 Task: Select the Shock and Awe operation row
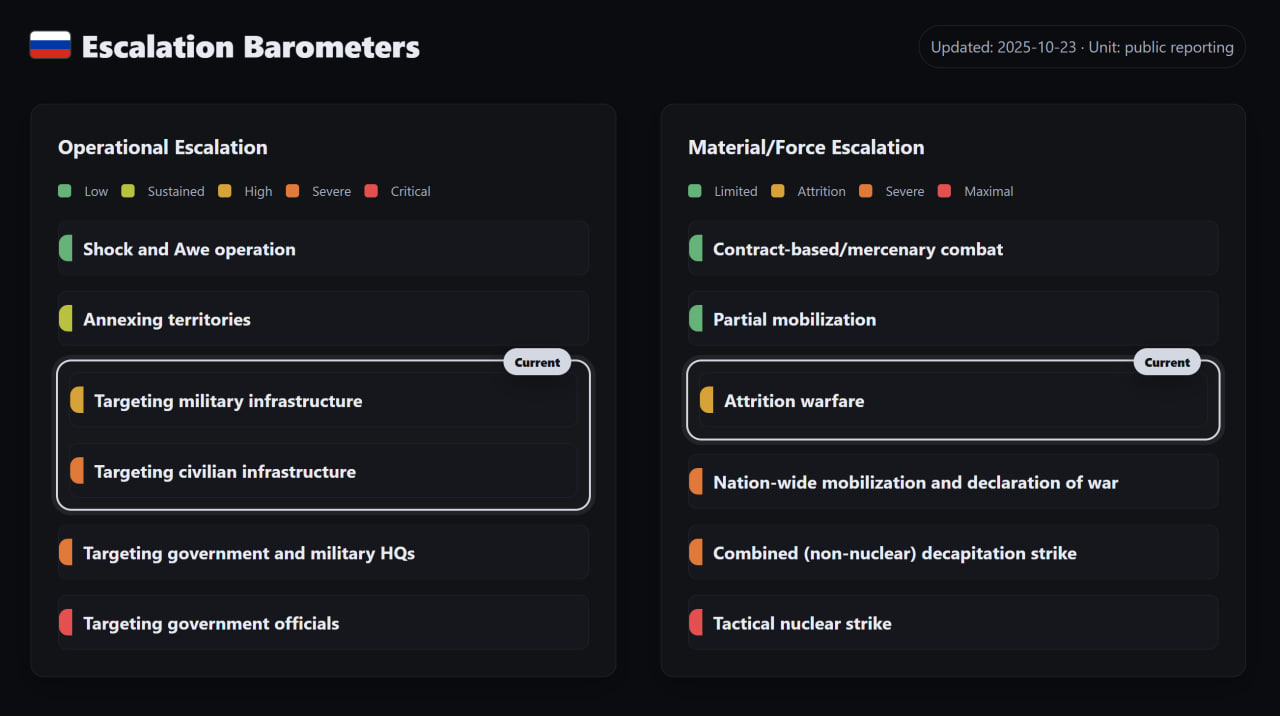point(322,249)
